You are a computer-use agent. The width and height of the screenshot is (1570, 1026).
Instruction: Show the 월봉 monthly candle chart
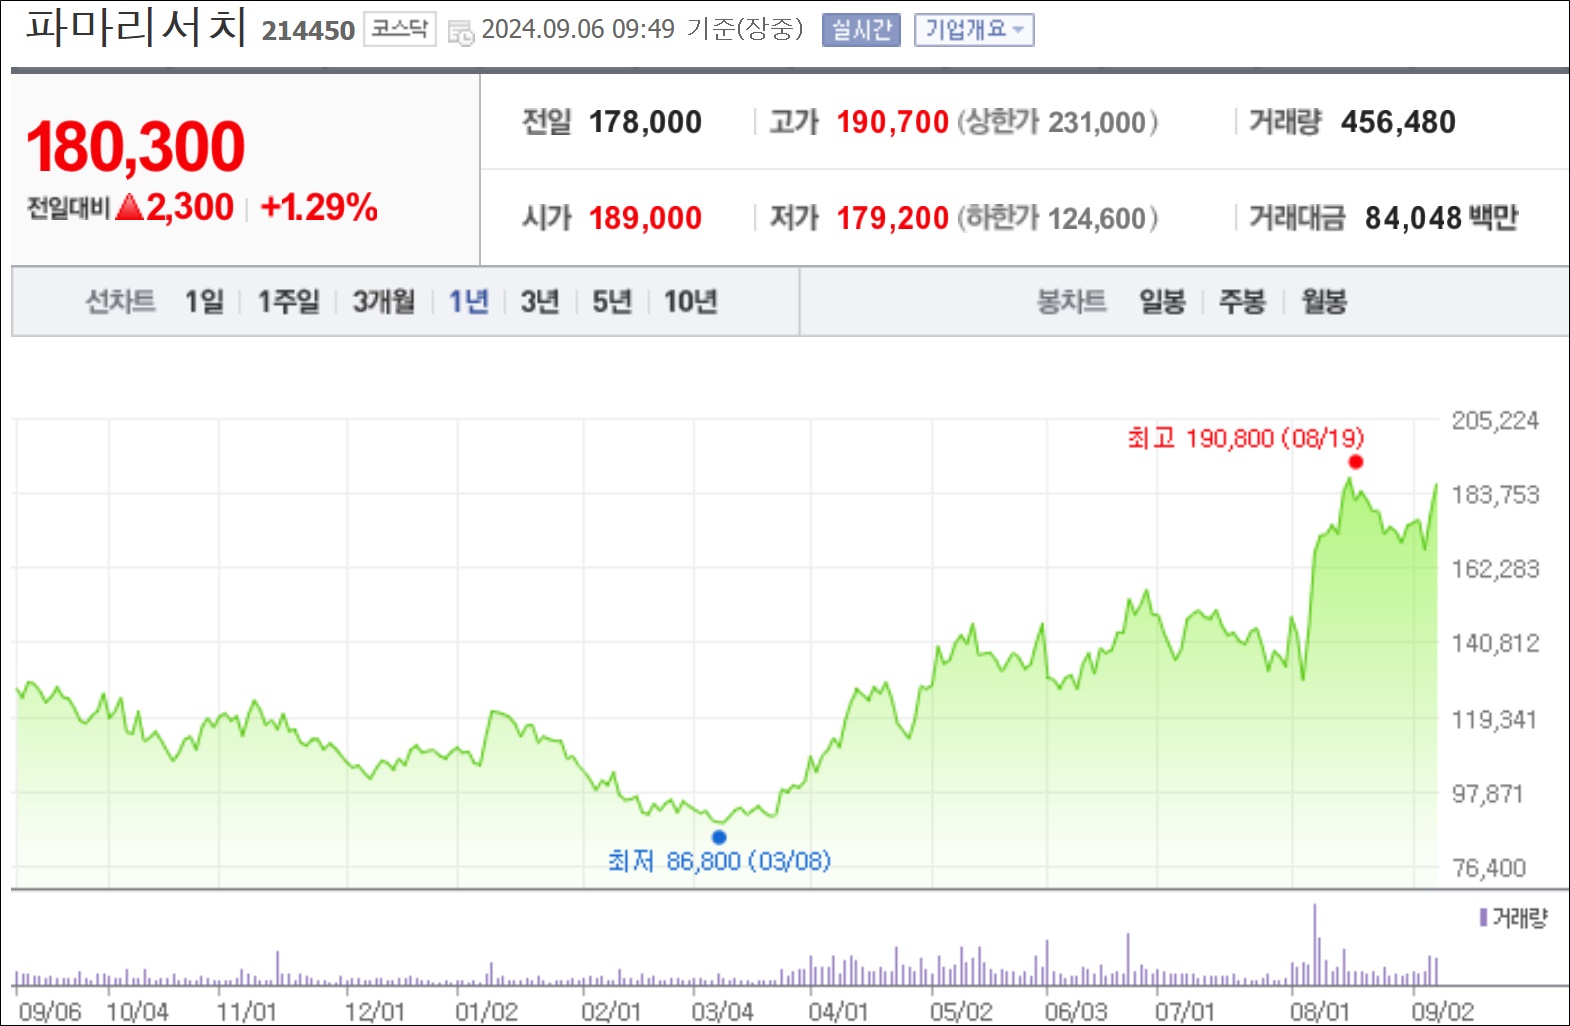click(1324, 301)
